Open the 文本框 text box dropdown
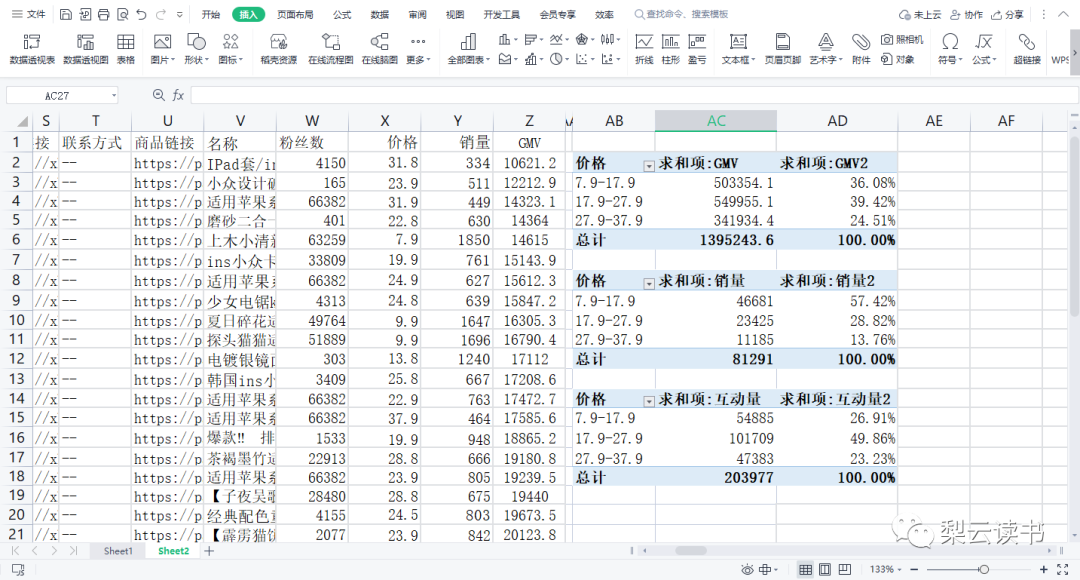This screenshot has width=1080, height=580. (x=738, y=49)
